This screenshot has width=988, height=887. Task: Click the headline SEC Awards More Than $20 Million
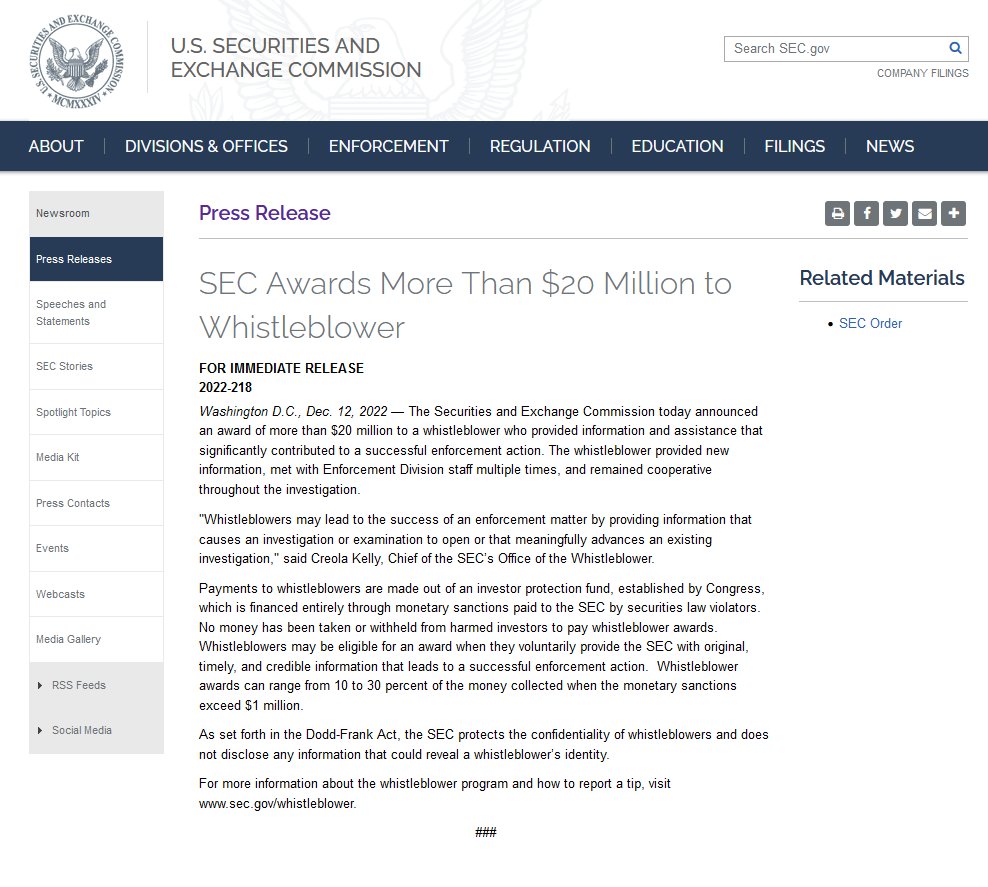point(465,305)
